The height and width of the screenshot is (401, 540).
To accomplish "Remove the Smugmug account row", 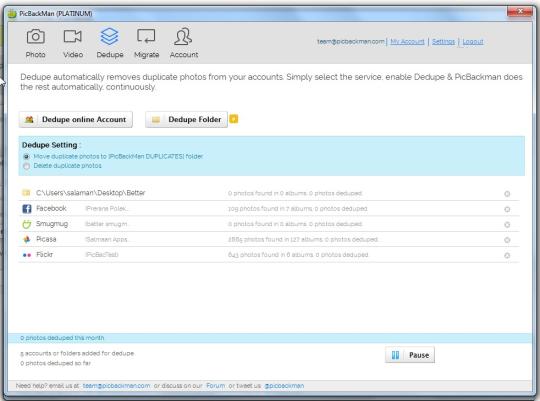I will [x=507, y=225].
